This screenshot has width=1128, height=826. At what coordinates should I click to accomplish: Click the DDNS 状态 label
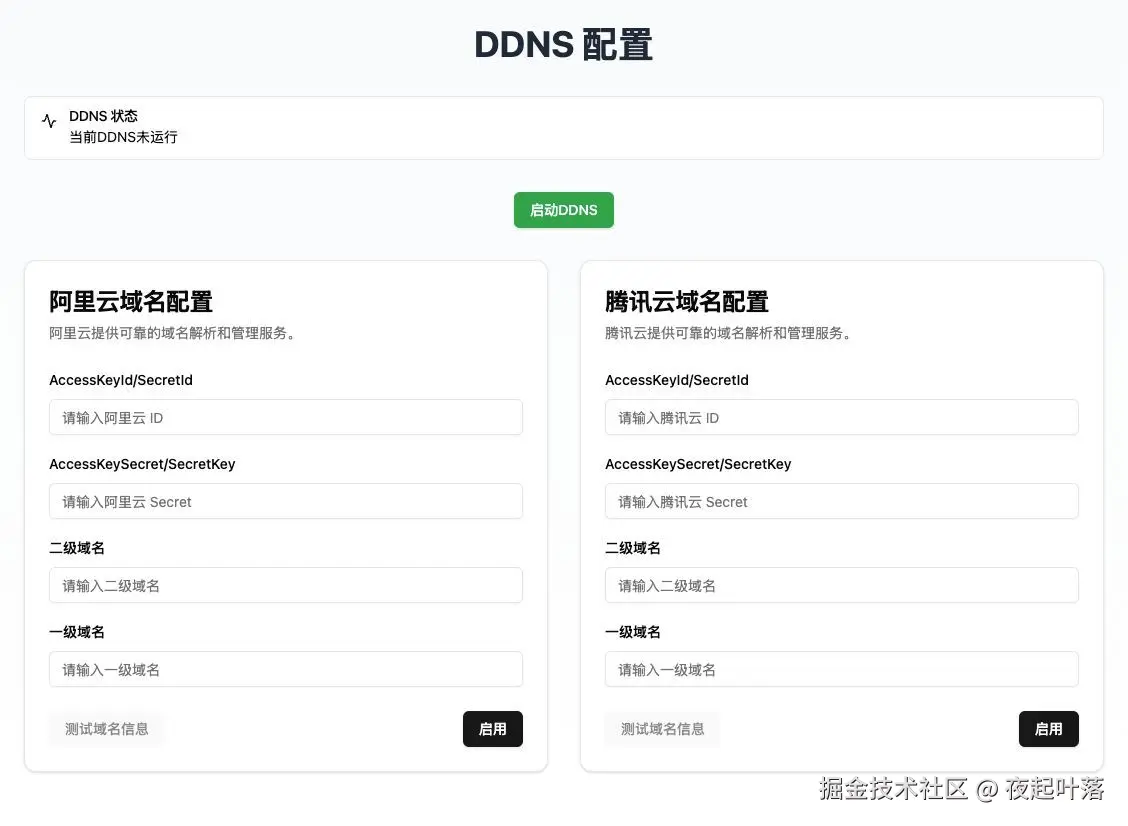[x=103, y=116]
